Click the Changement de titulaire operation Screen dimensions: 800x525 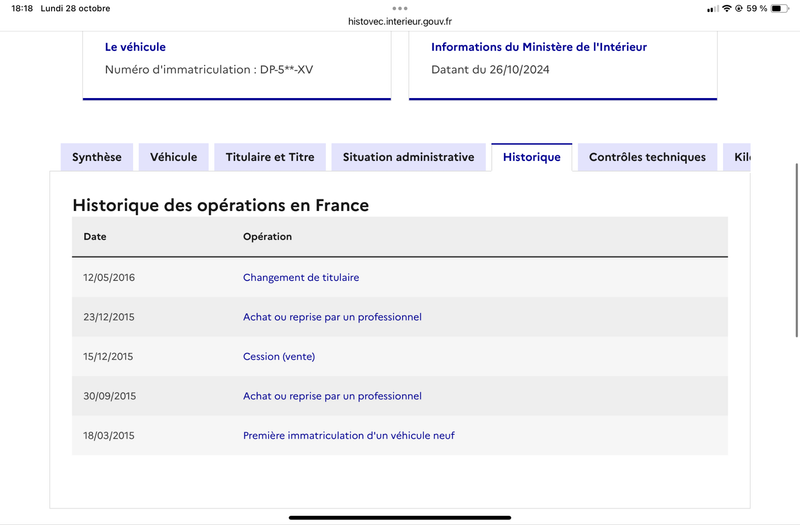[x=301, y=278]
